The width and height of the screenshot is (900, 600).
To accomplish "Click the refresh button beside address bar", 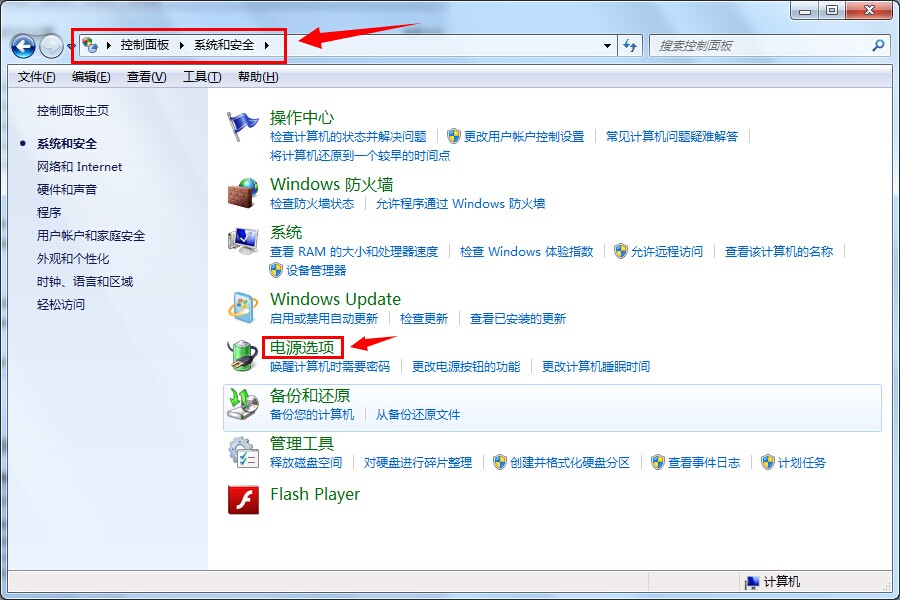I will (x=630, y=45).
